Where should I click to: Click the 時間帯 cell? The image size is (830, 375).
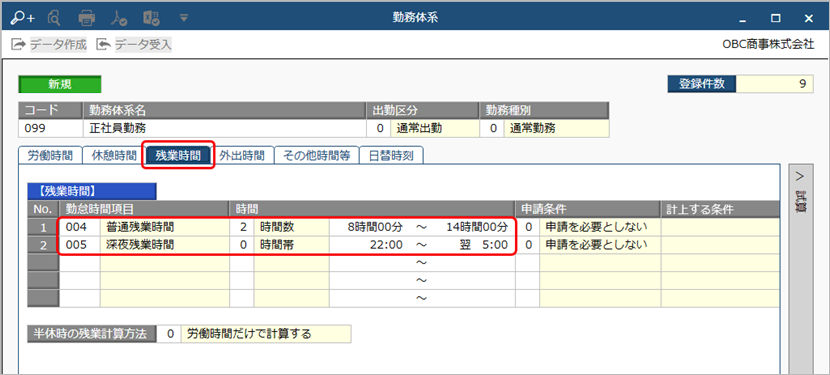291,245
